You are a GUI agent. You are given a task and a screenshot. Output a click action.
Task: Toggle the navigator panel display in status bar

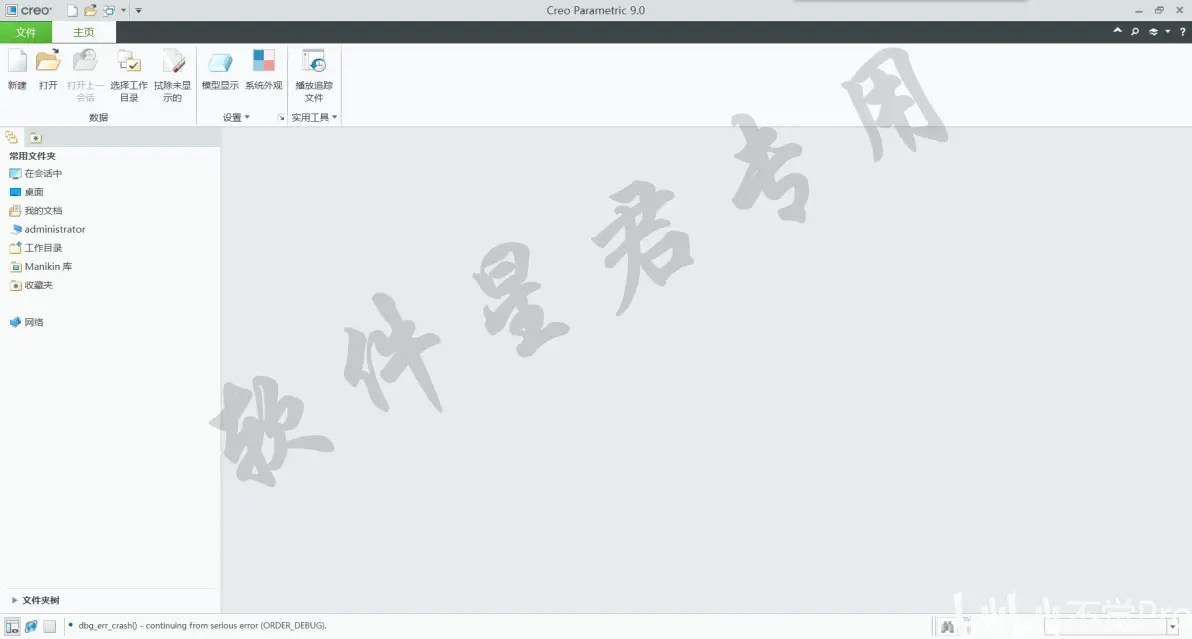(x=12, y=627)
